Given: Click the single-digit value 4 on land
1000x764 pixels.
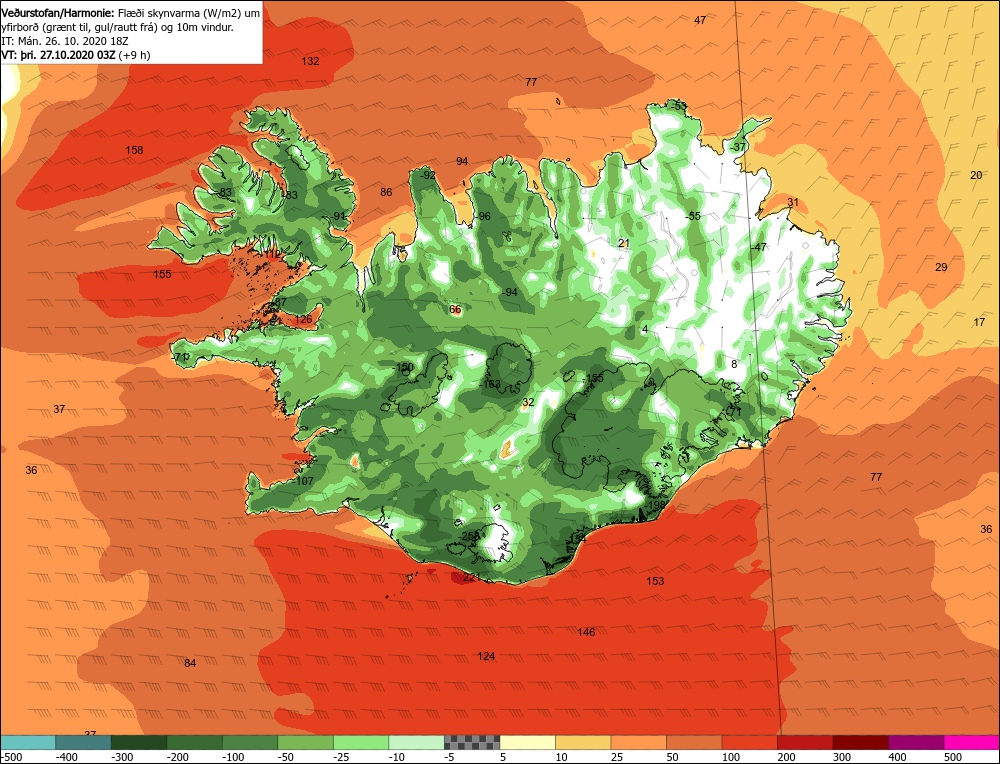Looking at the screenshot, I should [645, 330].
